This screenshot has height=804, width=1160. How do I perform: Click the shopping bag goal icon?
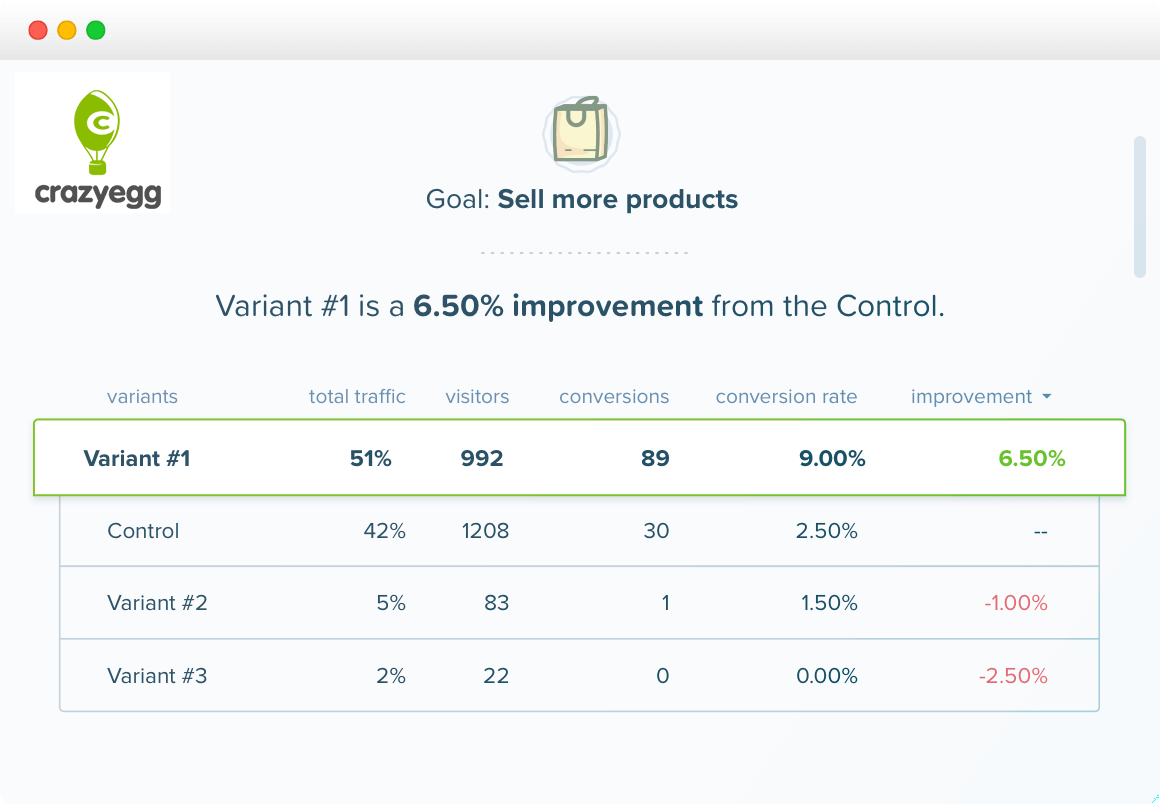(x=581, y=130)
